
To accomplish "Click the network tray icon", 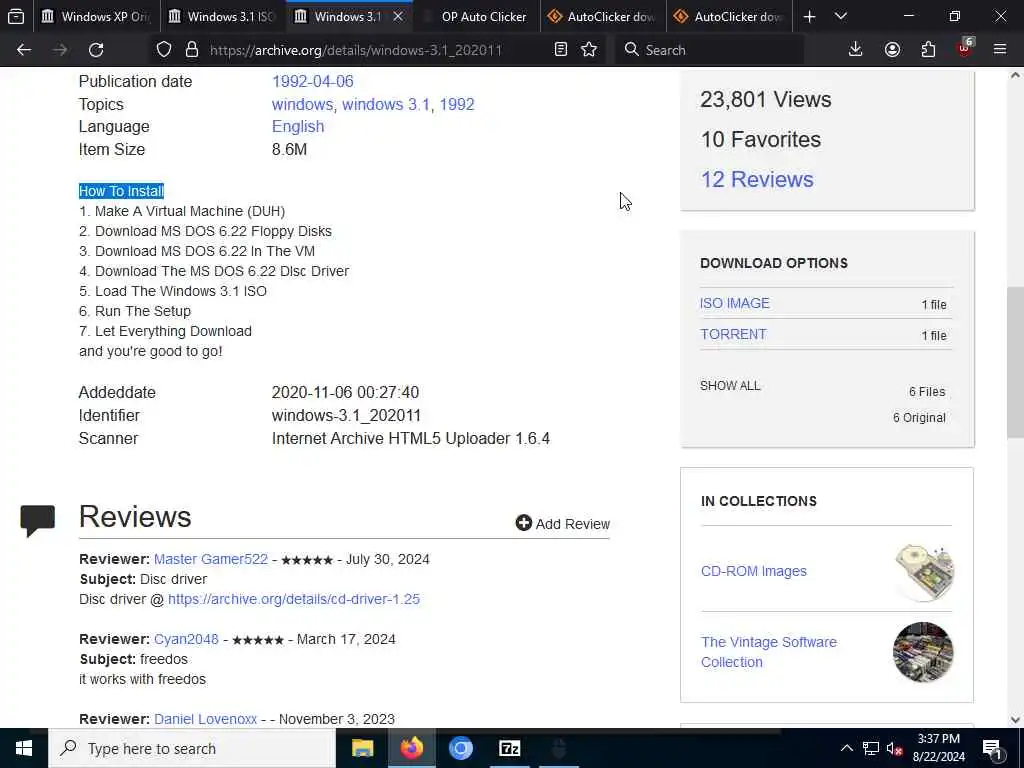I will point(871,748).
